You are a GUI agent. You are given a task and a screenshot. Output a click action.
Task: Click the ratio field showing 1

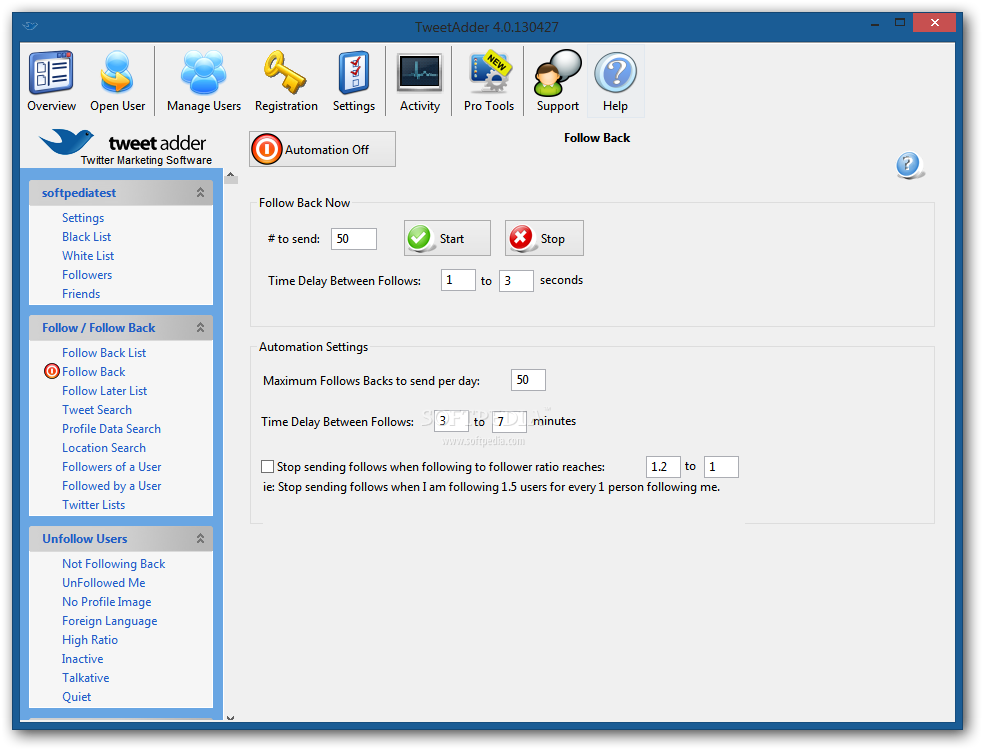coord(721,467)
